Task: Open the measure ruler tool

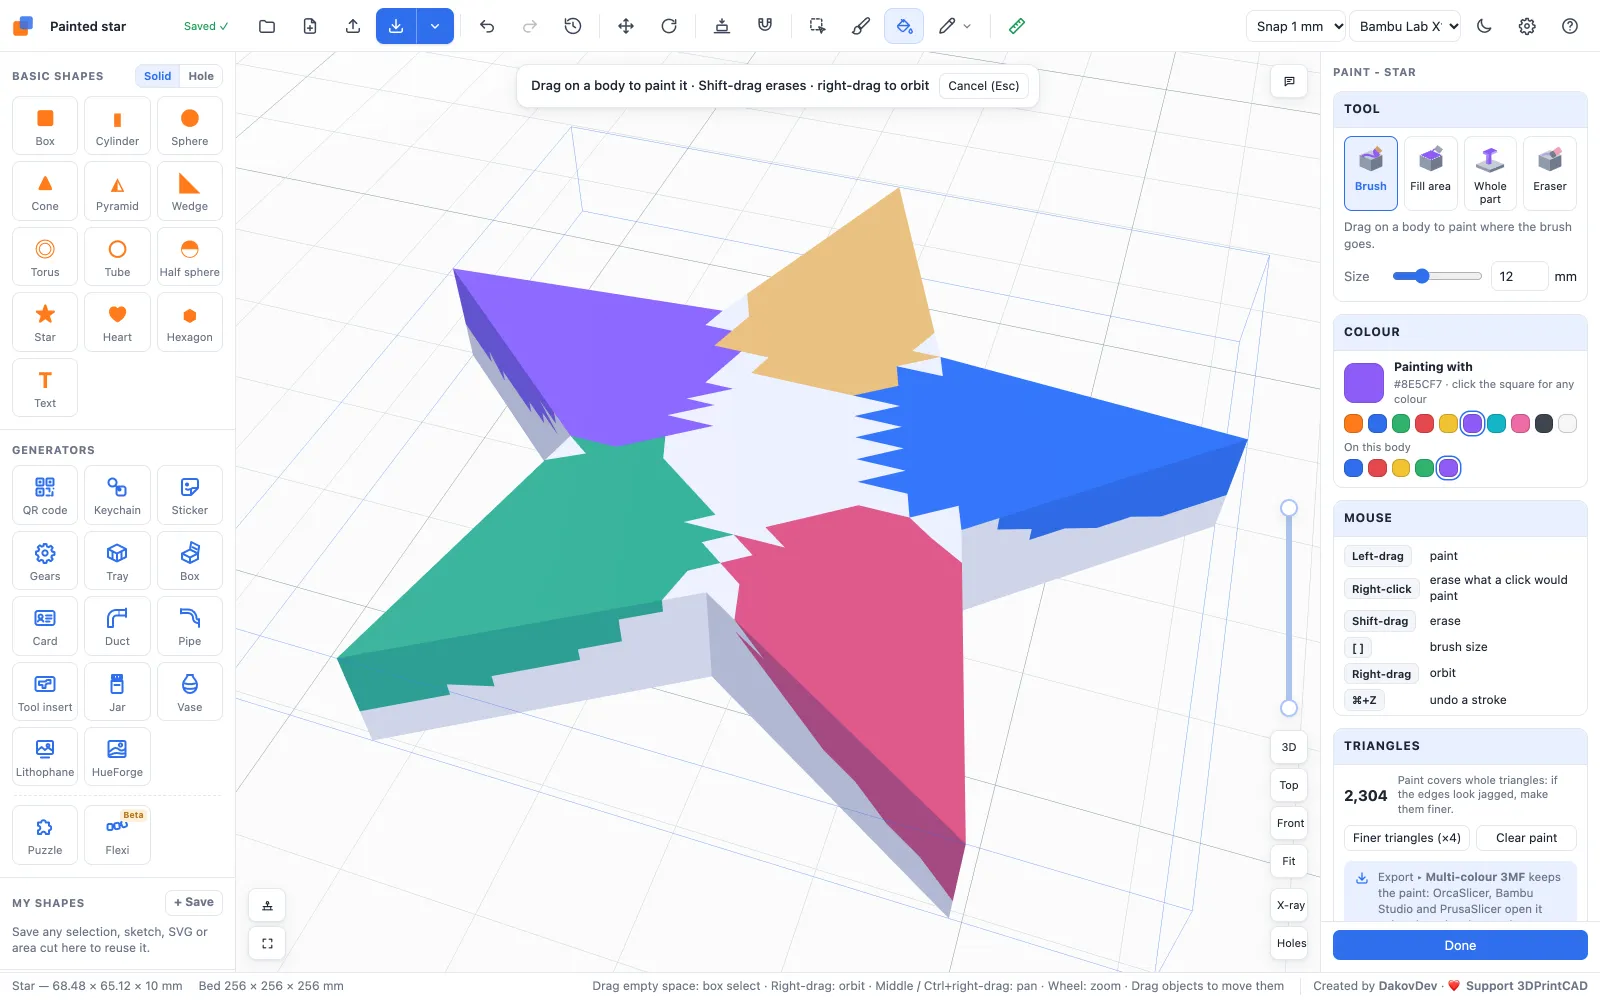Action: click(x=1017, y=26)
